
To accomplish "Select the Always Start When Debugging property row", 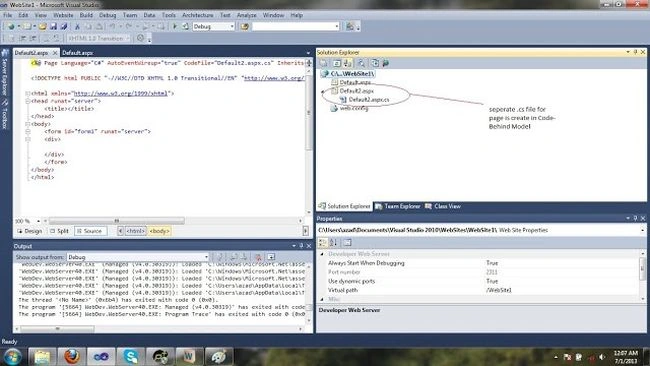I will (479, 263).
